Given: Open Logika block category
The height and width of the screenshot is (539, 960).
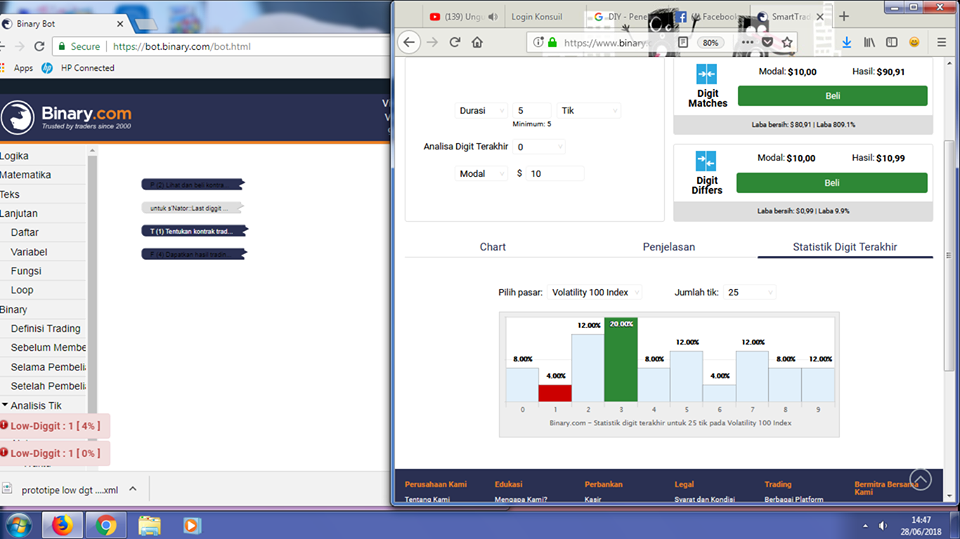Looking at the screenshot, I should [14, 156].
